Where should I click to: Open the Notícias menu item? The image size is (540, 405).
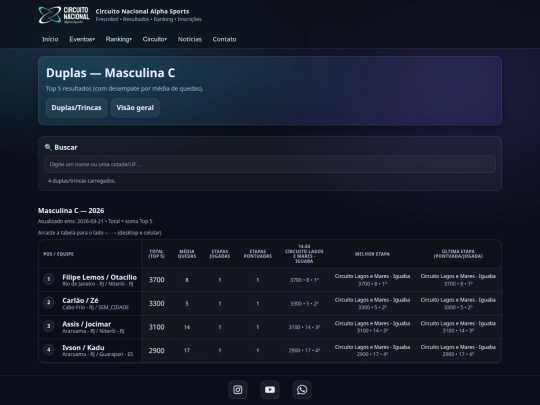190,39
